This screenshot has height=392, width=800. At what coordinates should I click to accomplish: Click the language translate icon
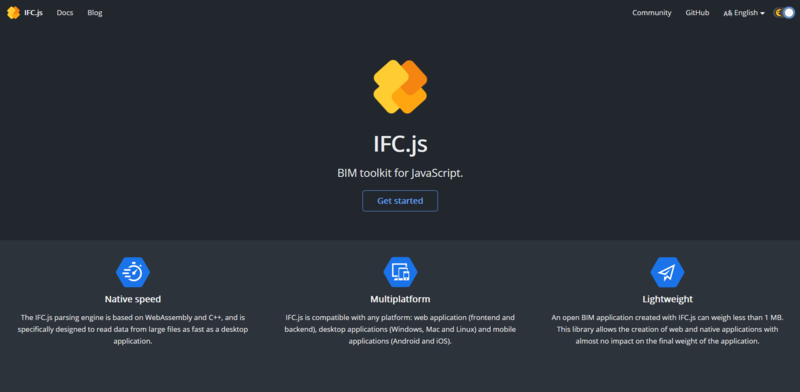point(728,13)
